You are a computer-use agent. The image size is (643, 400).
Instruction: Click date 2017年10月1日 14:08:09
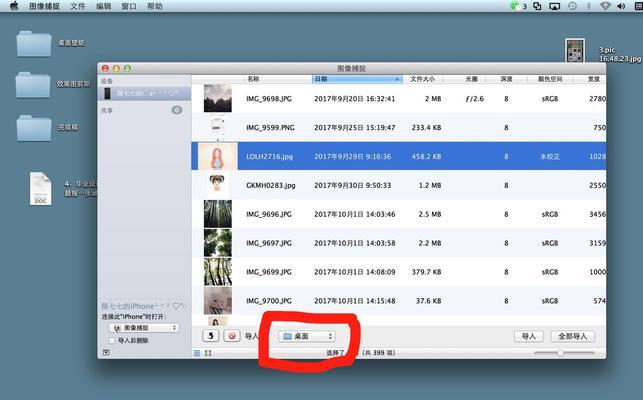pyautogui.click(x=355, y=272)
